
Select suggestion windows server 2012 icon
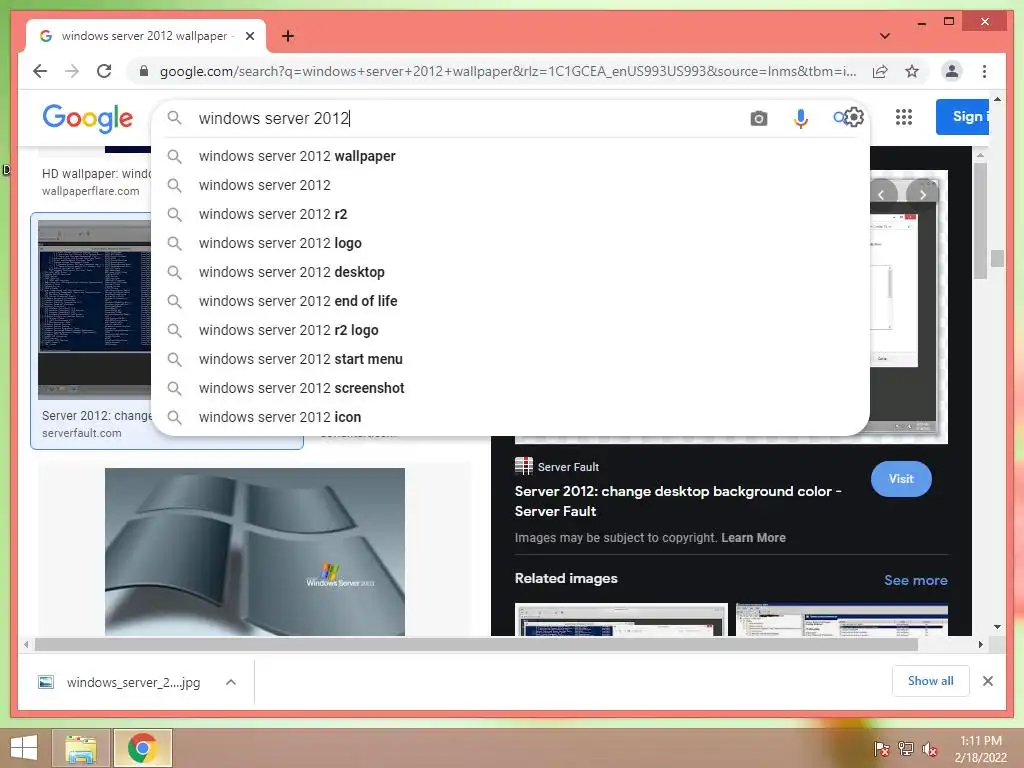509,417
